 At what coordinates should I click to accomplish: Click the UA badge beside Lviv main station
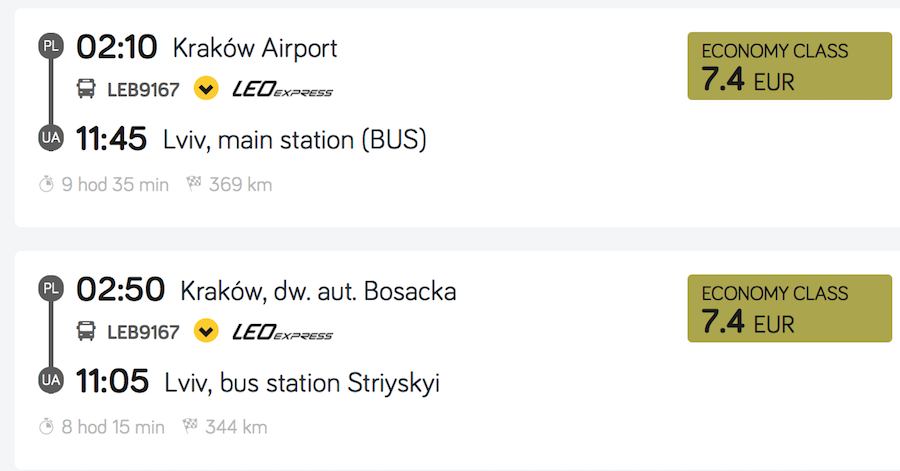pyautogui.click(x=50, y=138)
